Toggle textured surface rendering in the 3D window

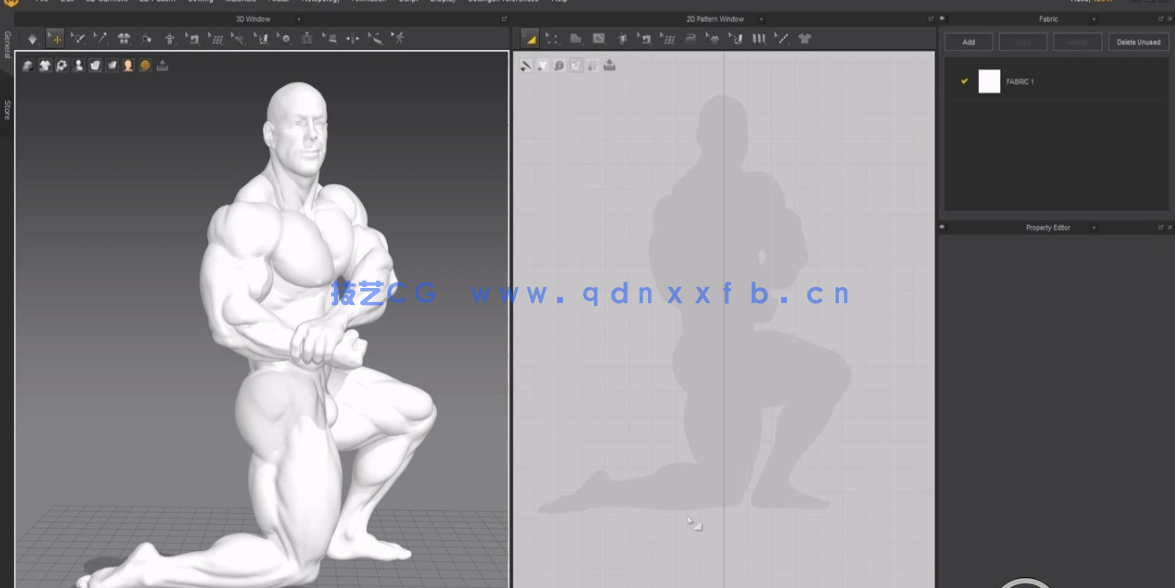tap(145, 65)
